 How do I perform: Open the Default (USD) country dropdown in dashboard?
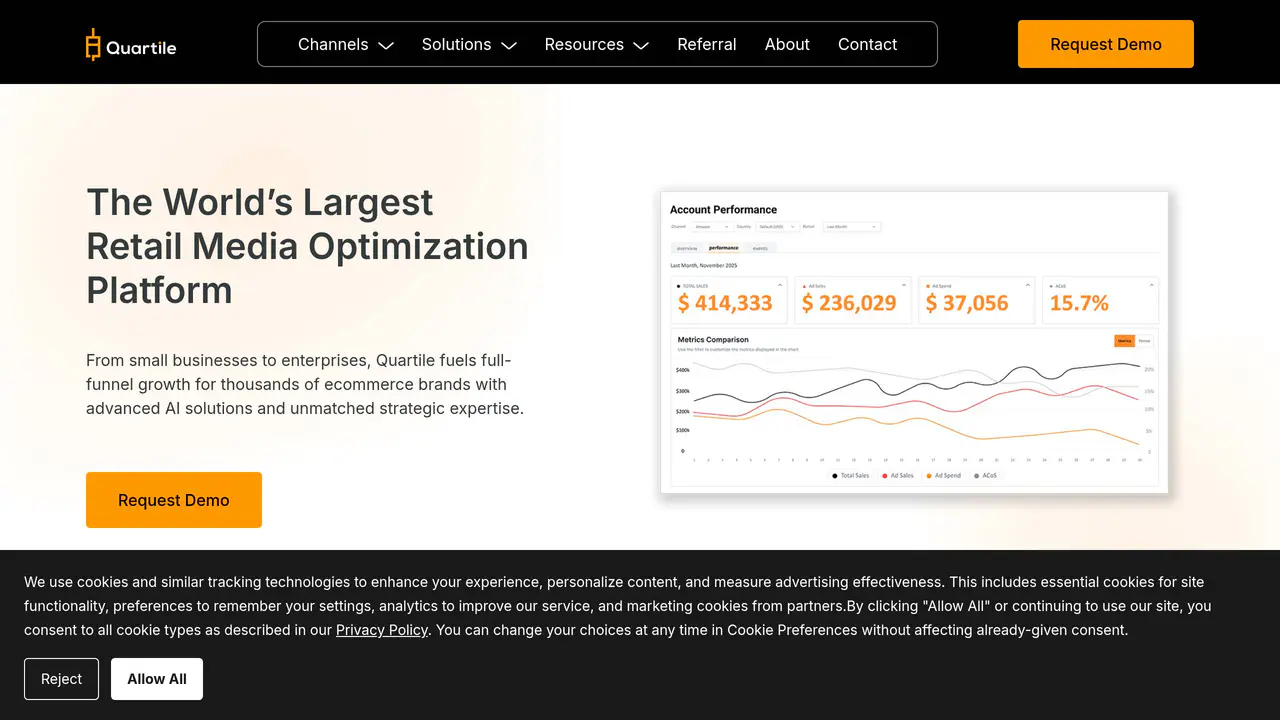tap(777, 227)
